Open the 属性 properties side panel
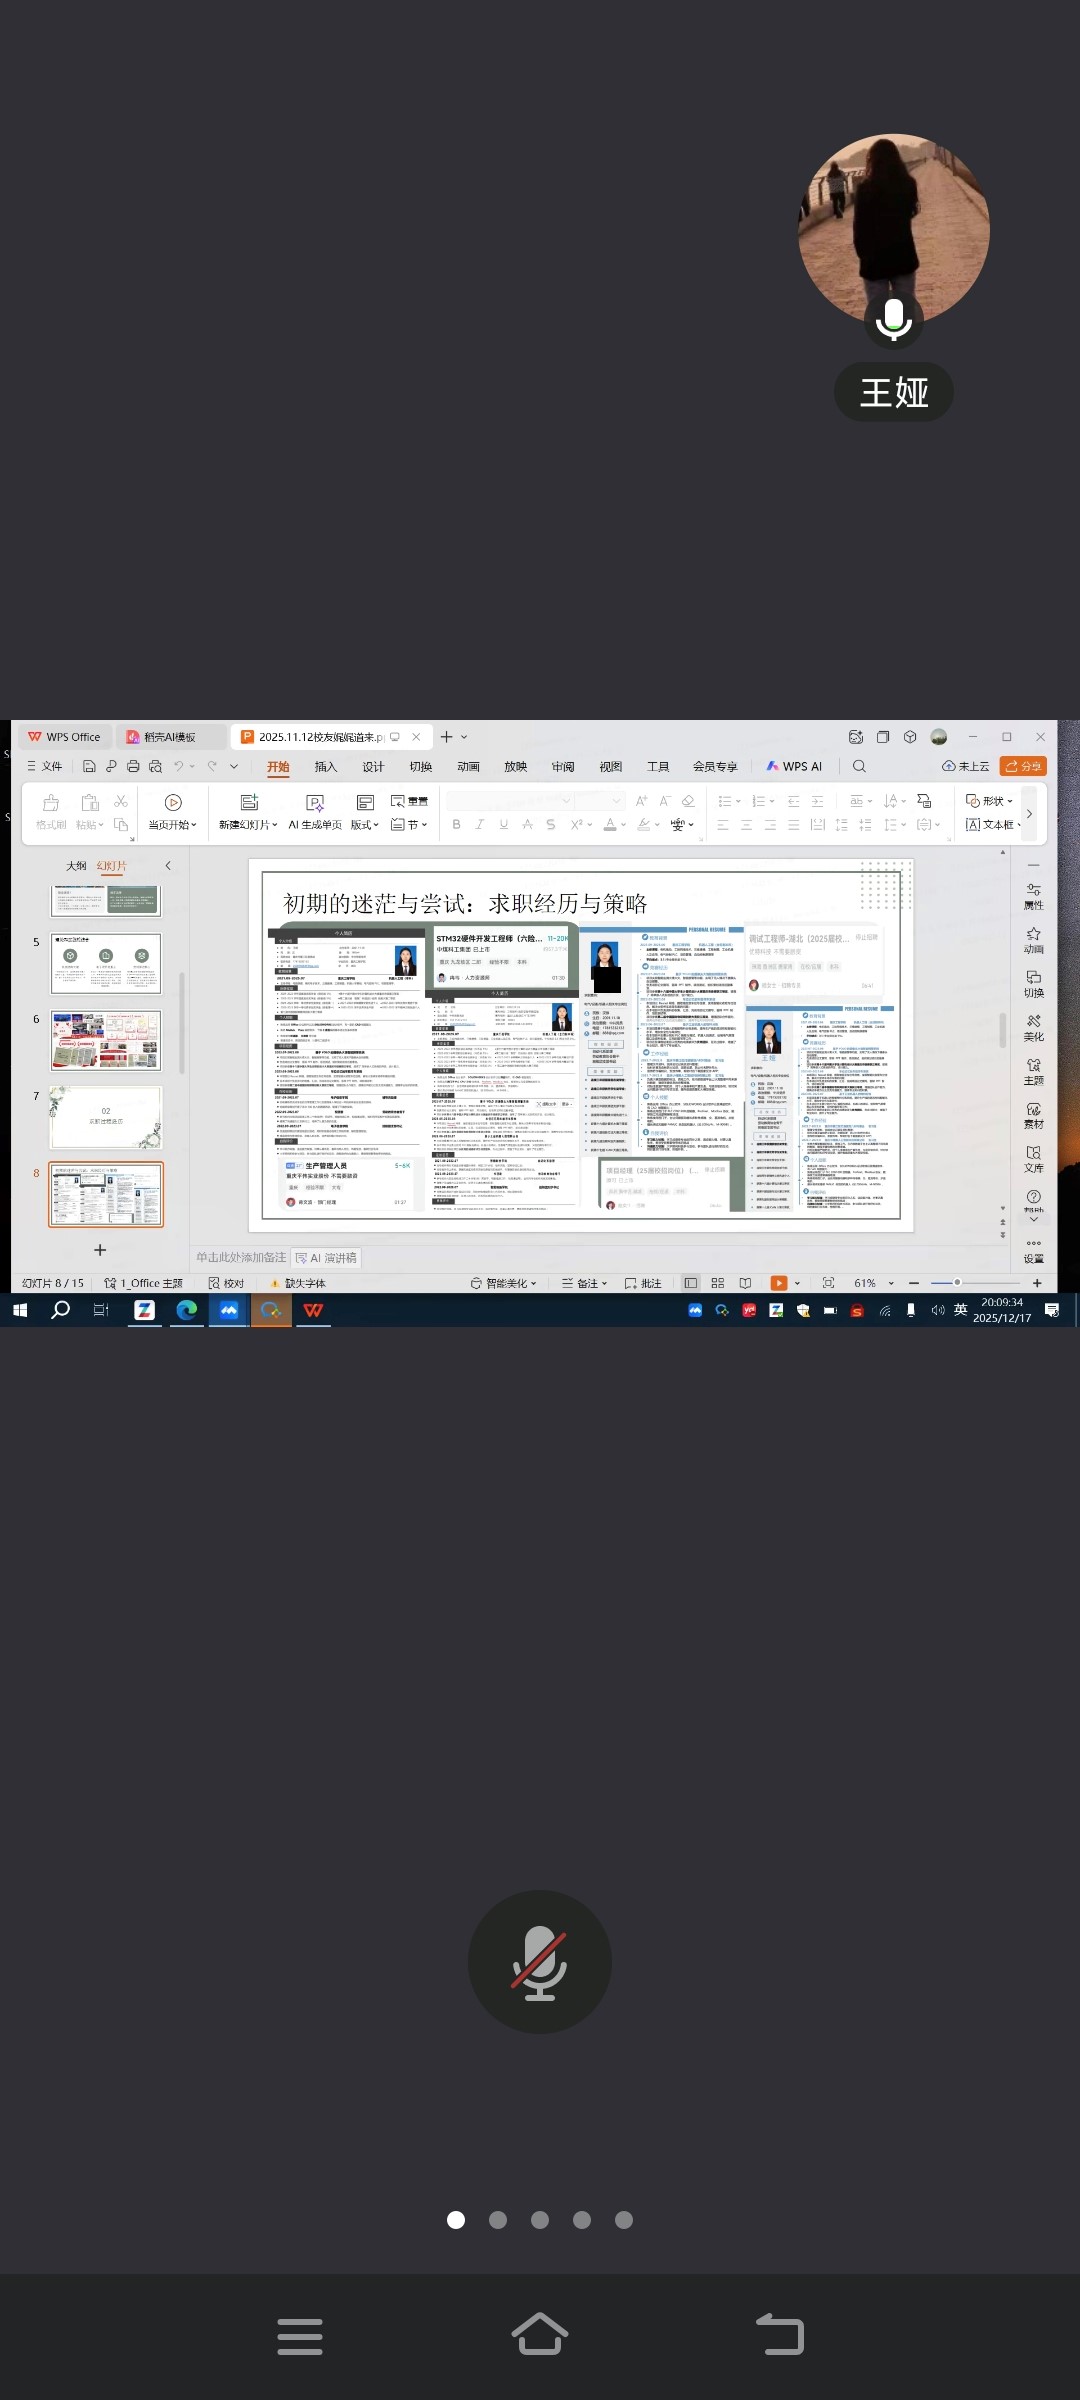The width and height of the screenshot is (1080, 2400). click(1033, 895)
